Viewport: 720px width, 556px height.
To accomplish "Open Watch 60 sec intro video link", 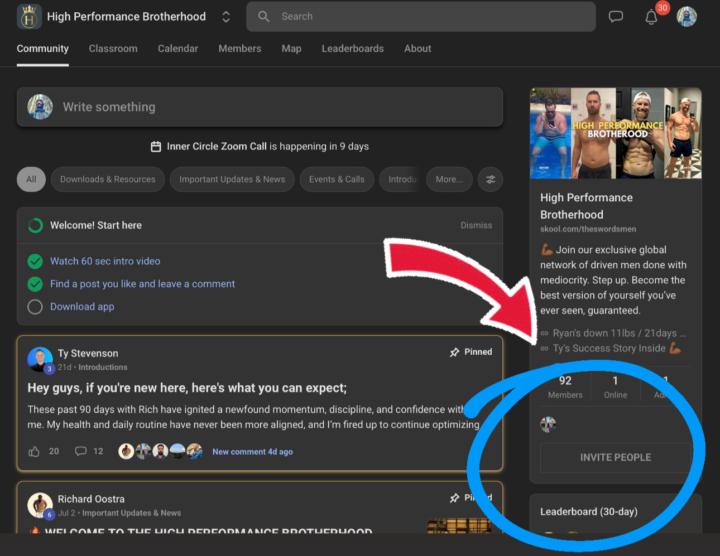I will tap(105, 261).
